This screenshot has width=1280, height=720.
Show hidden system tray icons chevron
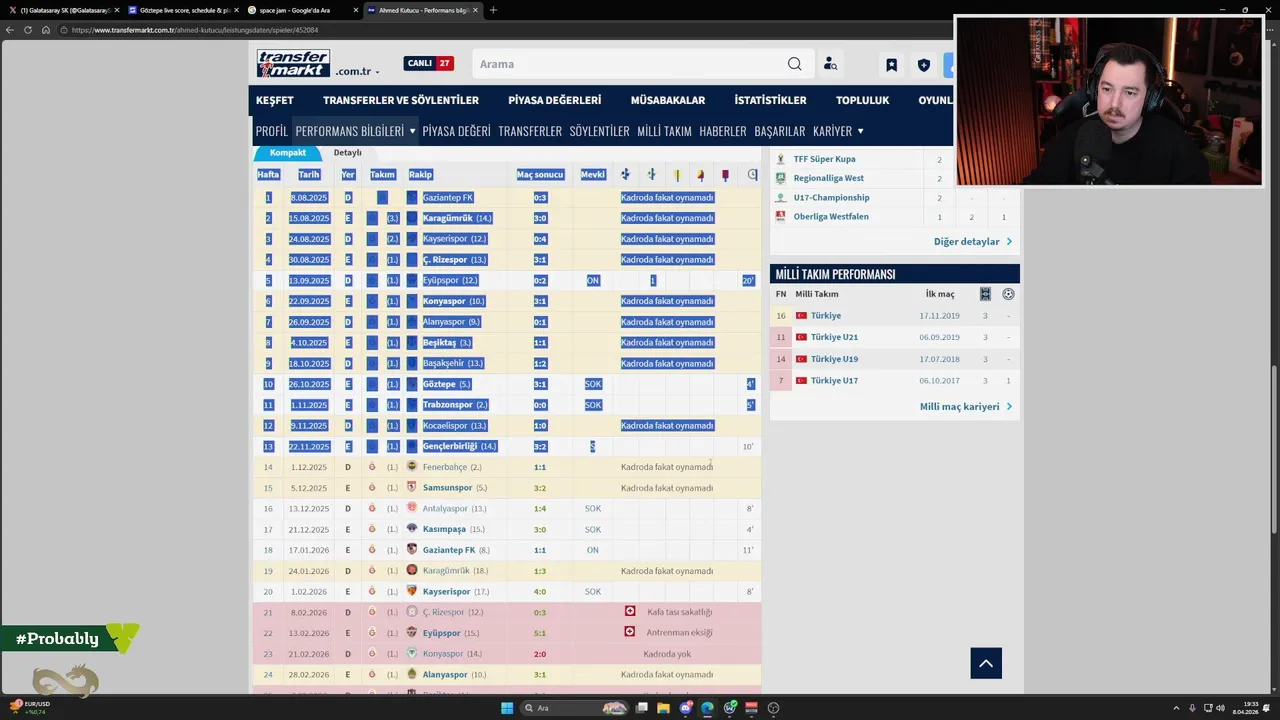(1176, 708)
